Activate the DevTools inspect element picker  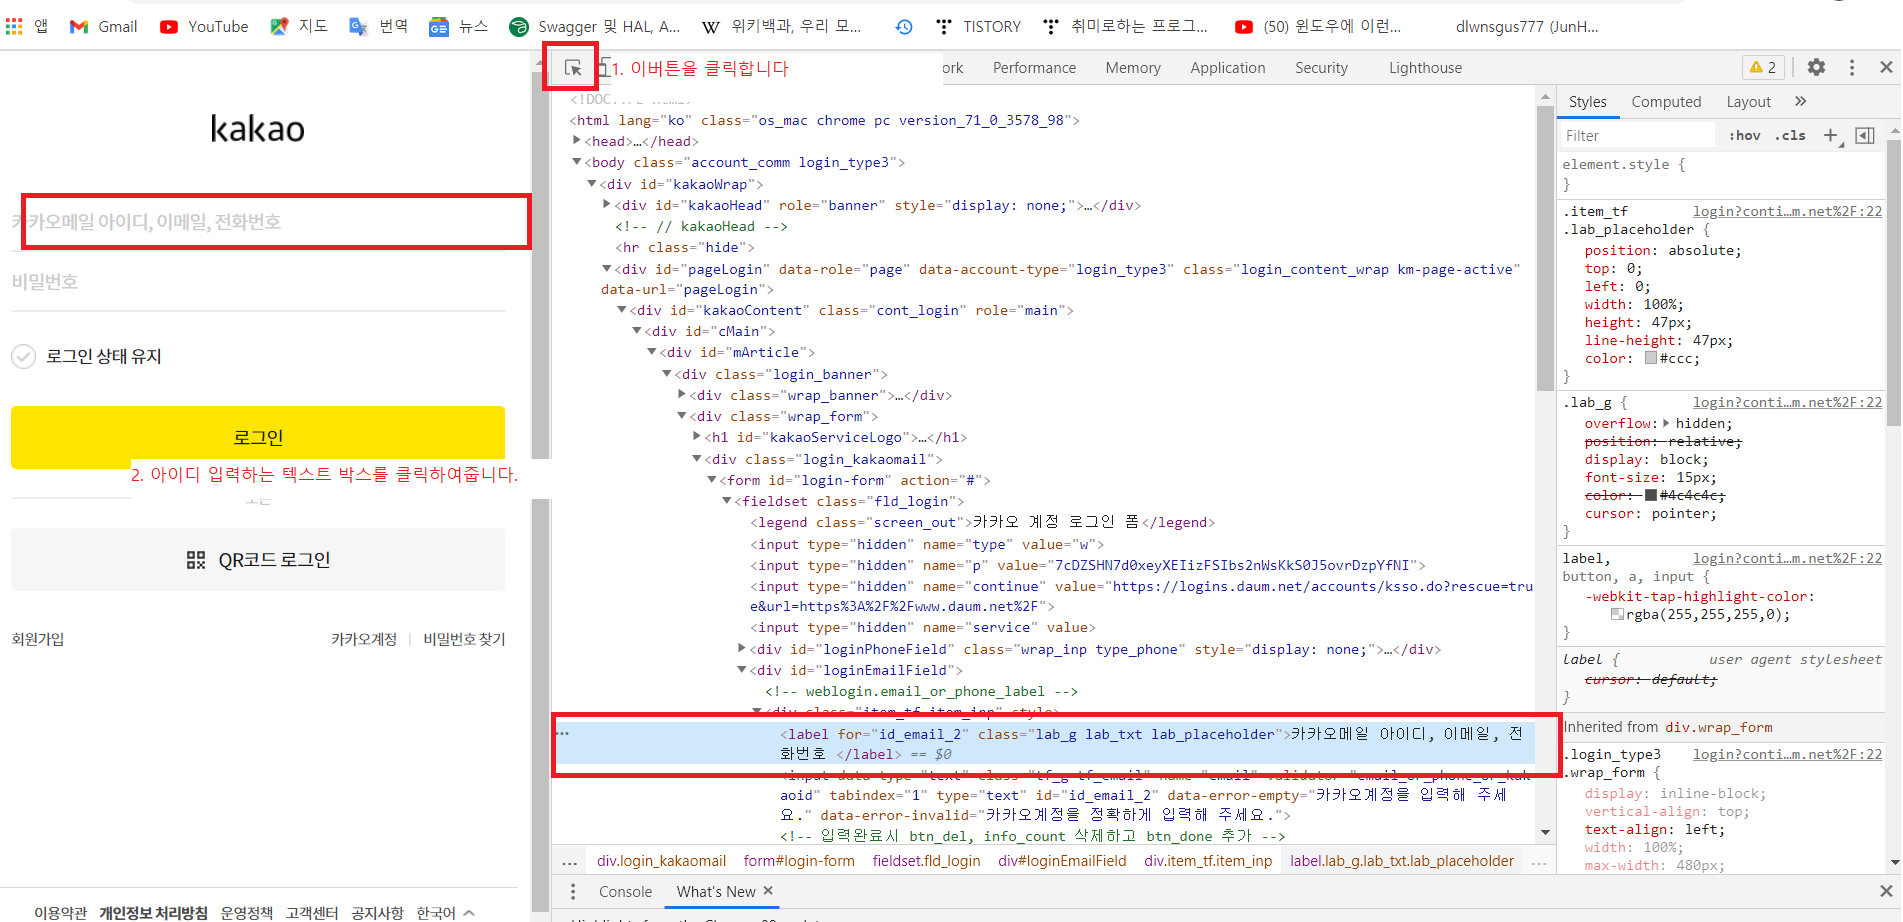click(573, 68)
